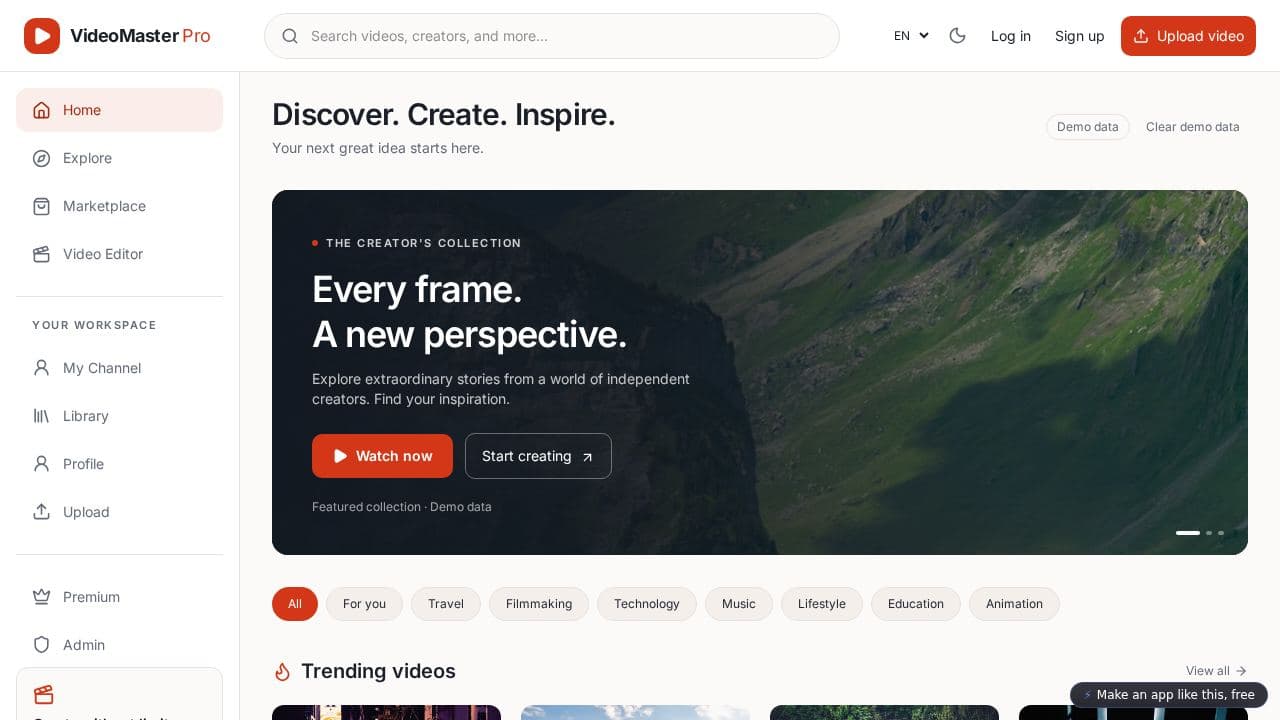Open Explore via the compass icon

(41, 158)
